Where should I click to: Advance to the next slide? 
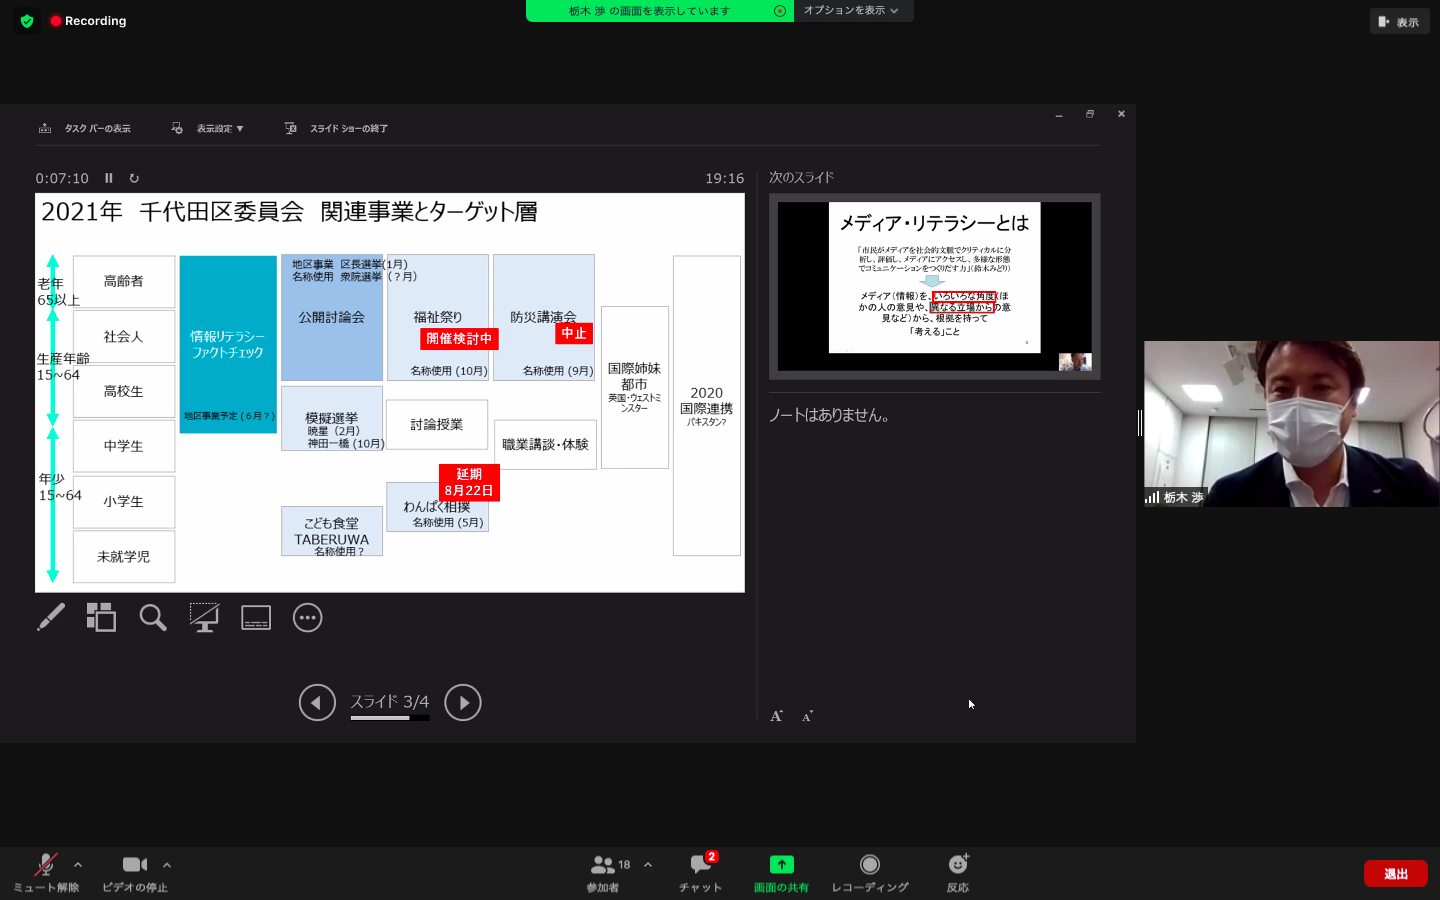coord(463,702)
